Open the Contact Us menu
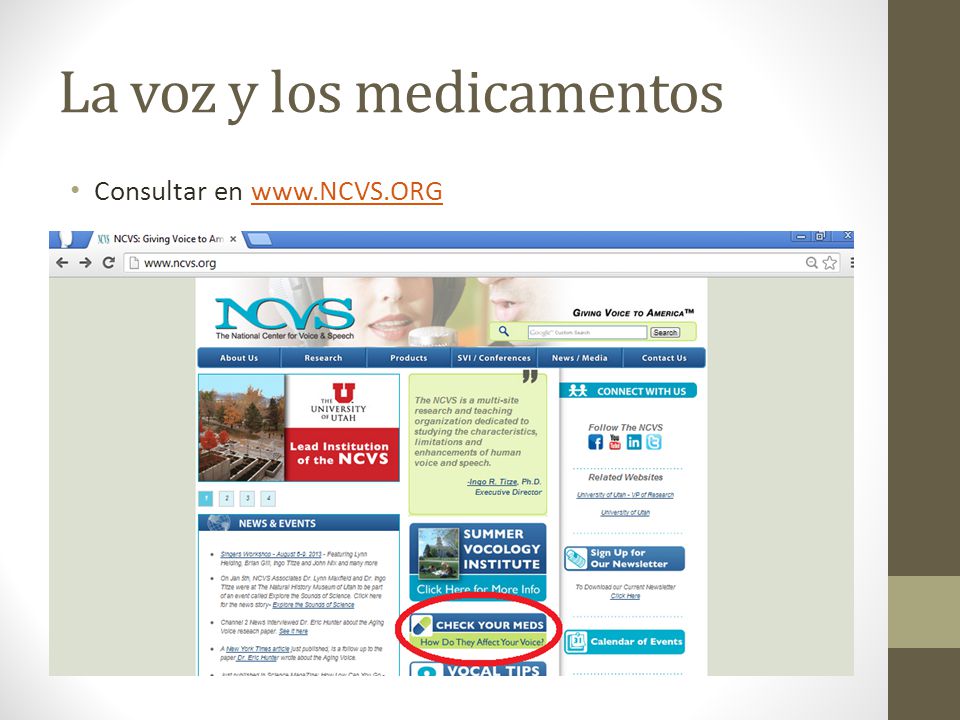Viewport: 960px width, 720px height. click(664, 358)
